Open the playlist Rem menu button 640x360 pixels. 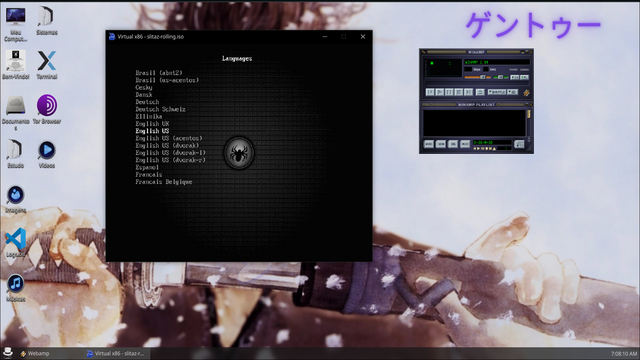coord(441,144)
